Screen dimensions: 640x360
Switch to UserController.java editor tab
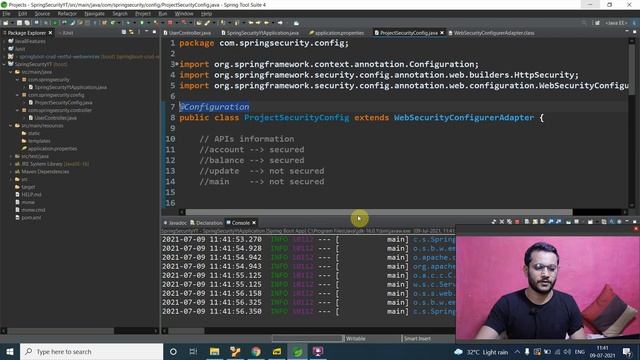point(187,33)
